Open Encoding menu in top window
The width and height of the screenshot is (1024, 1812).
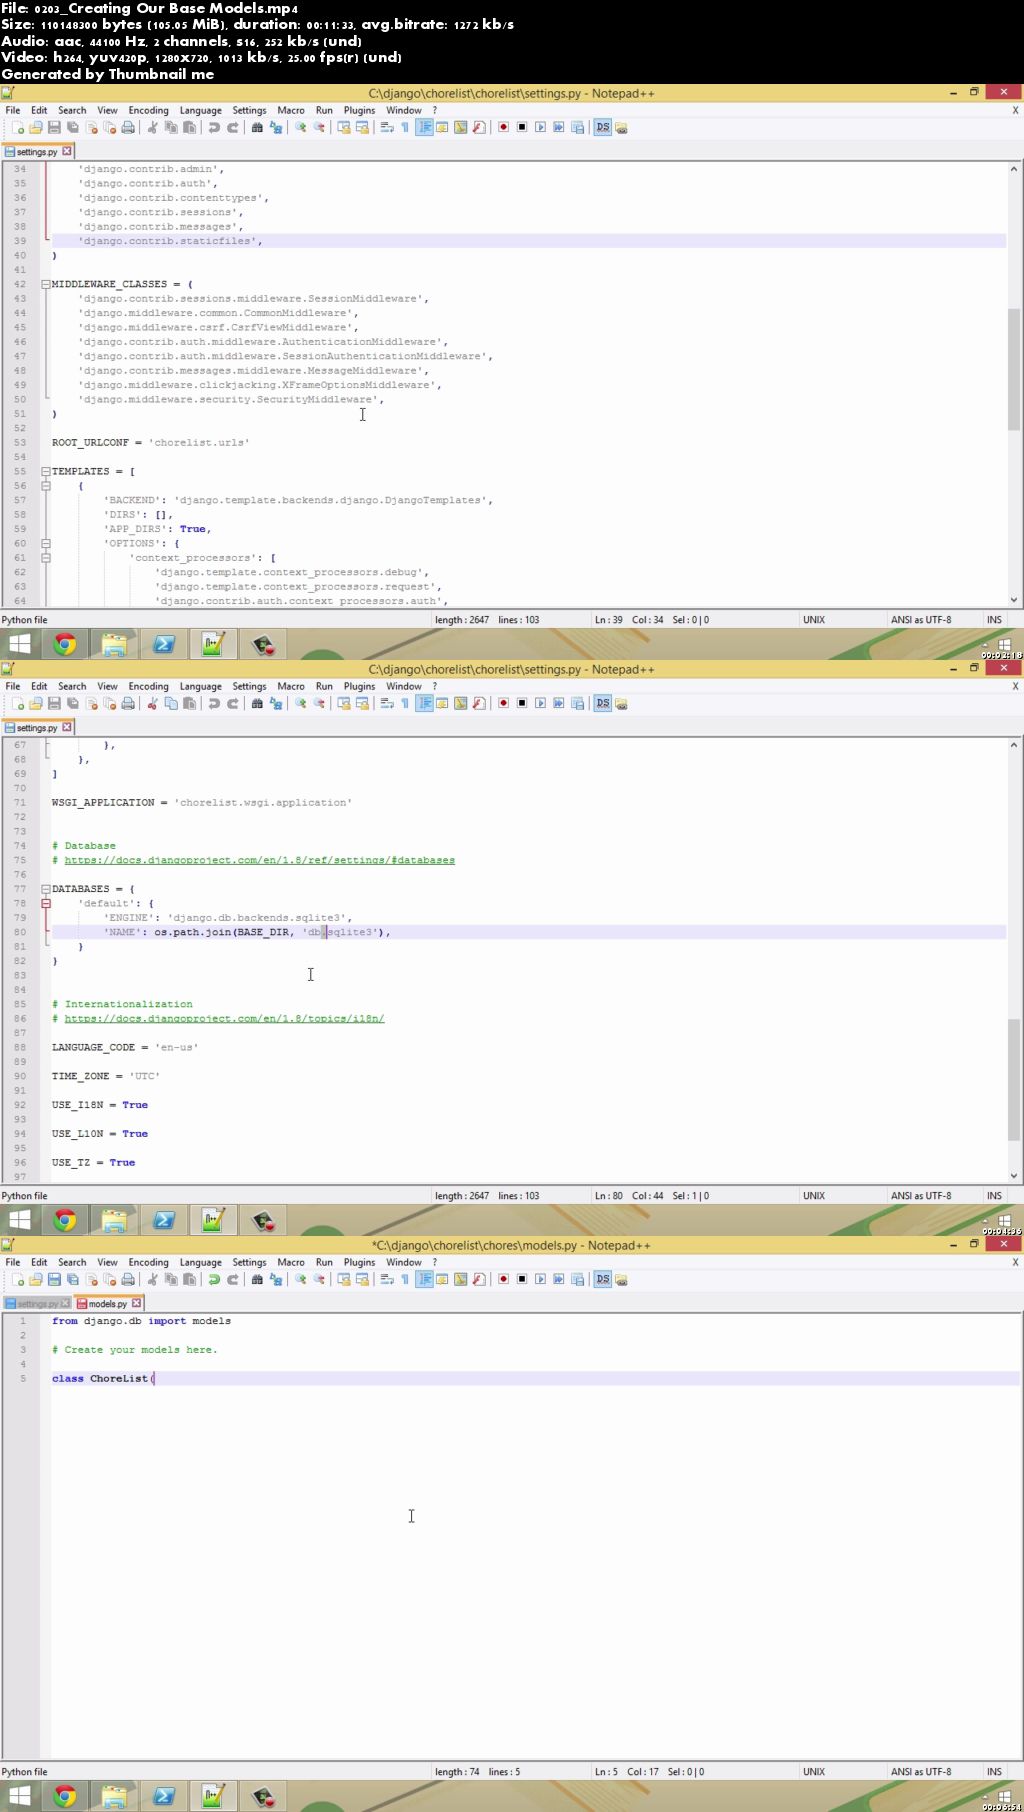(148, 111)
